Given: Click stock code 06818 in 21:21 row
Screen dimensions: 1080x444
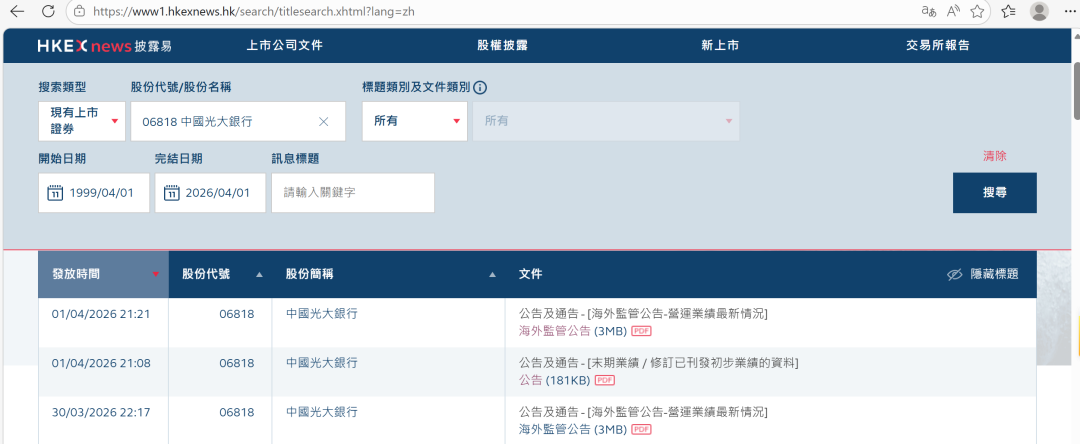Looking at the screenshot, I should pos(236,314).
